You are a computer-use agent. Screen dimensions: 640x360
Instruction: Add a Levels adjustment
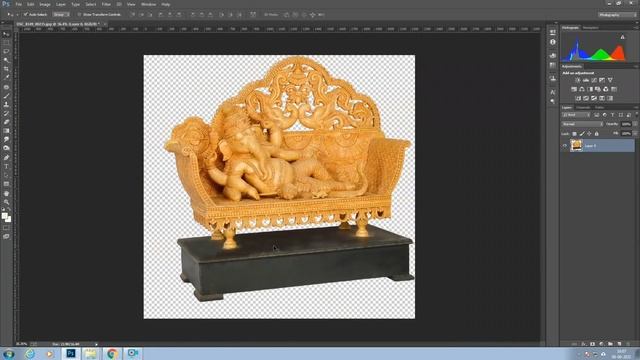tap(586, 80)
